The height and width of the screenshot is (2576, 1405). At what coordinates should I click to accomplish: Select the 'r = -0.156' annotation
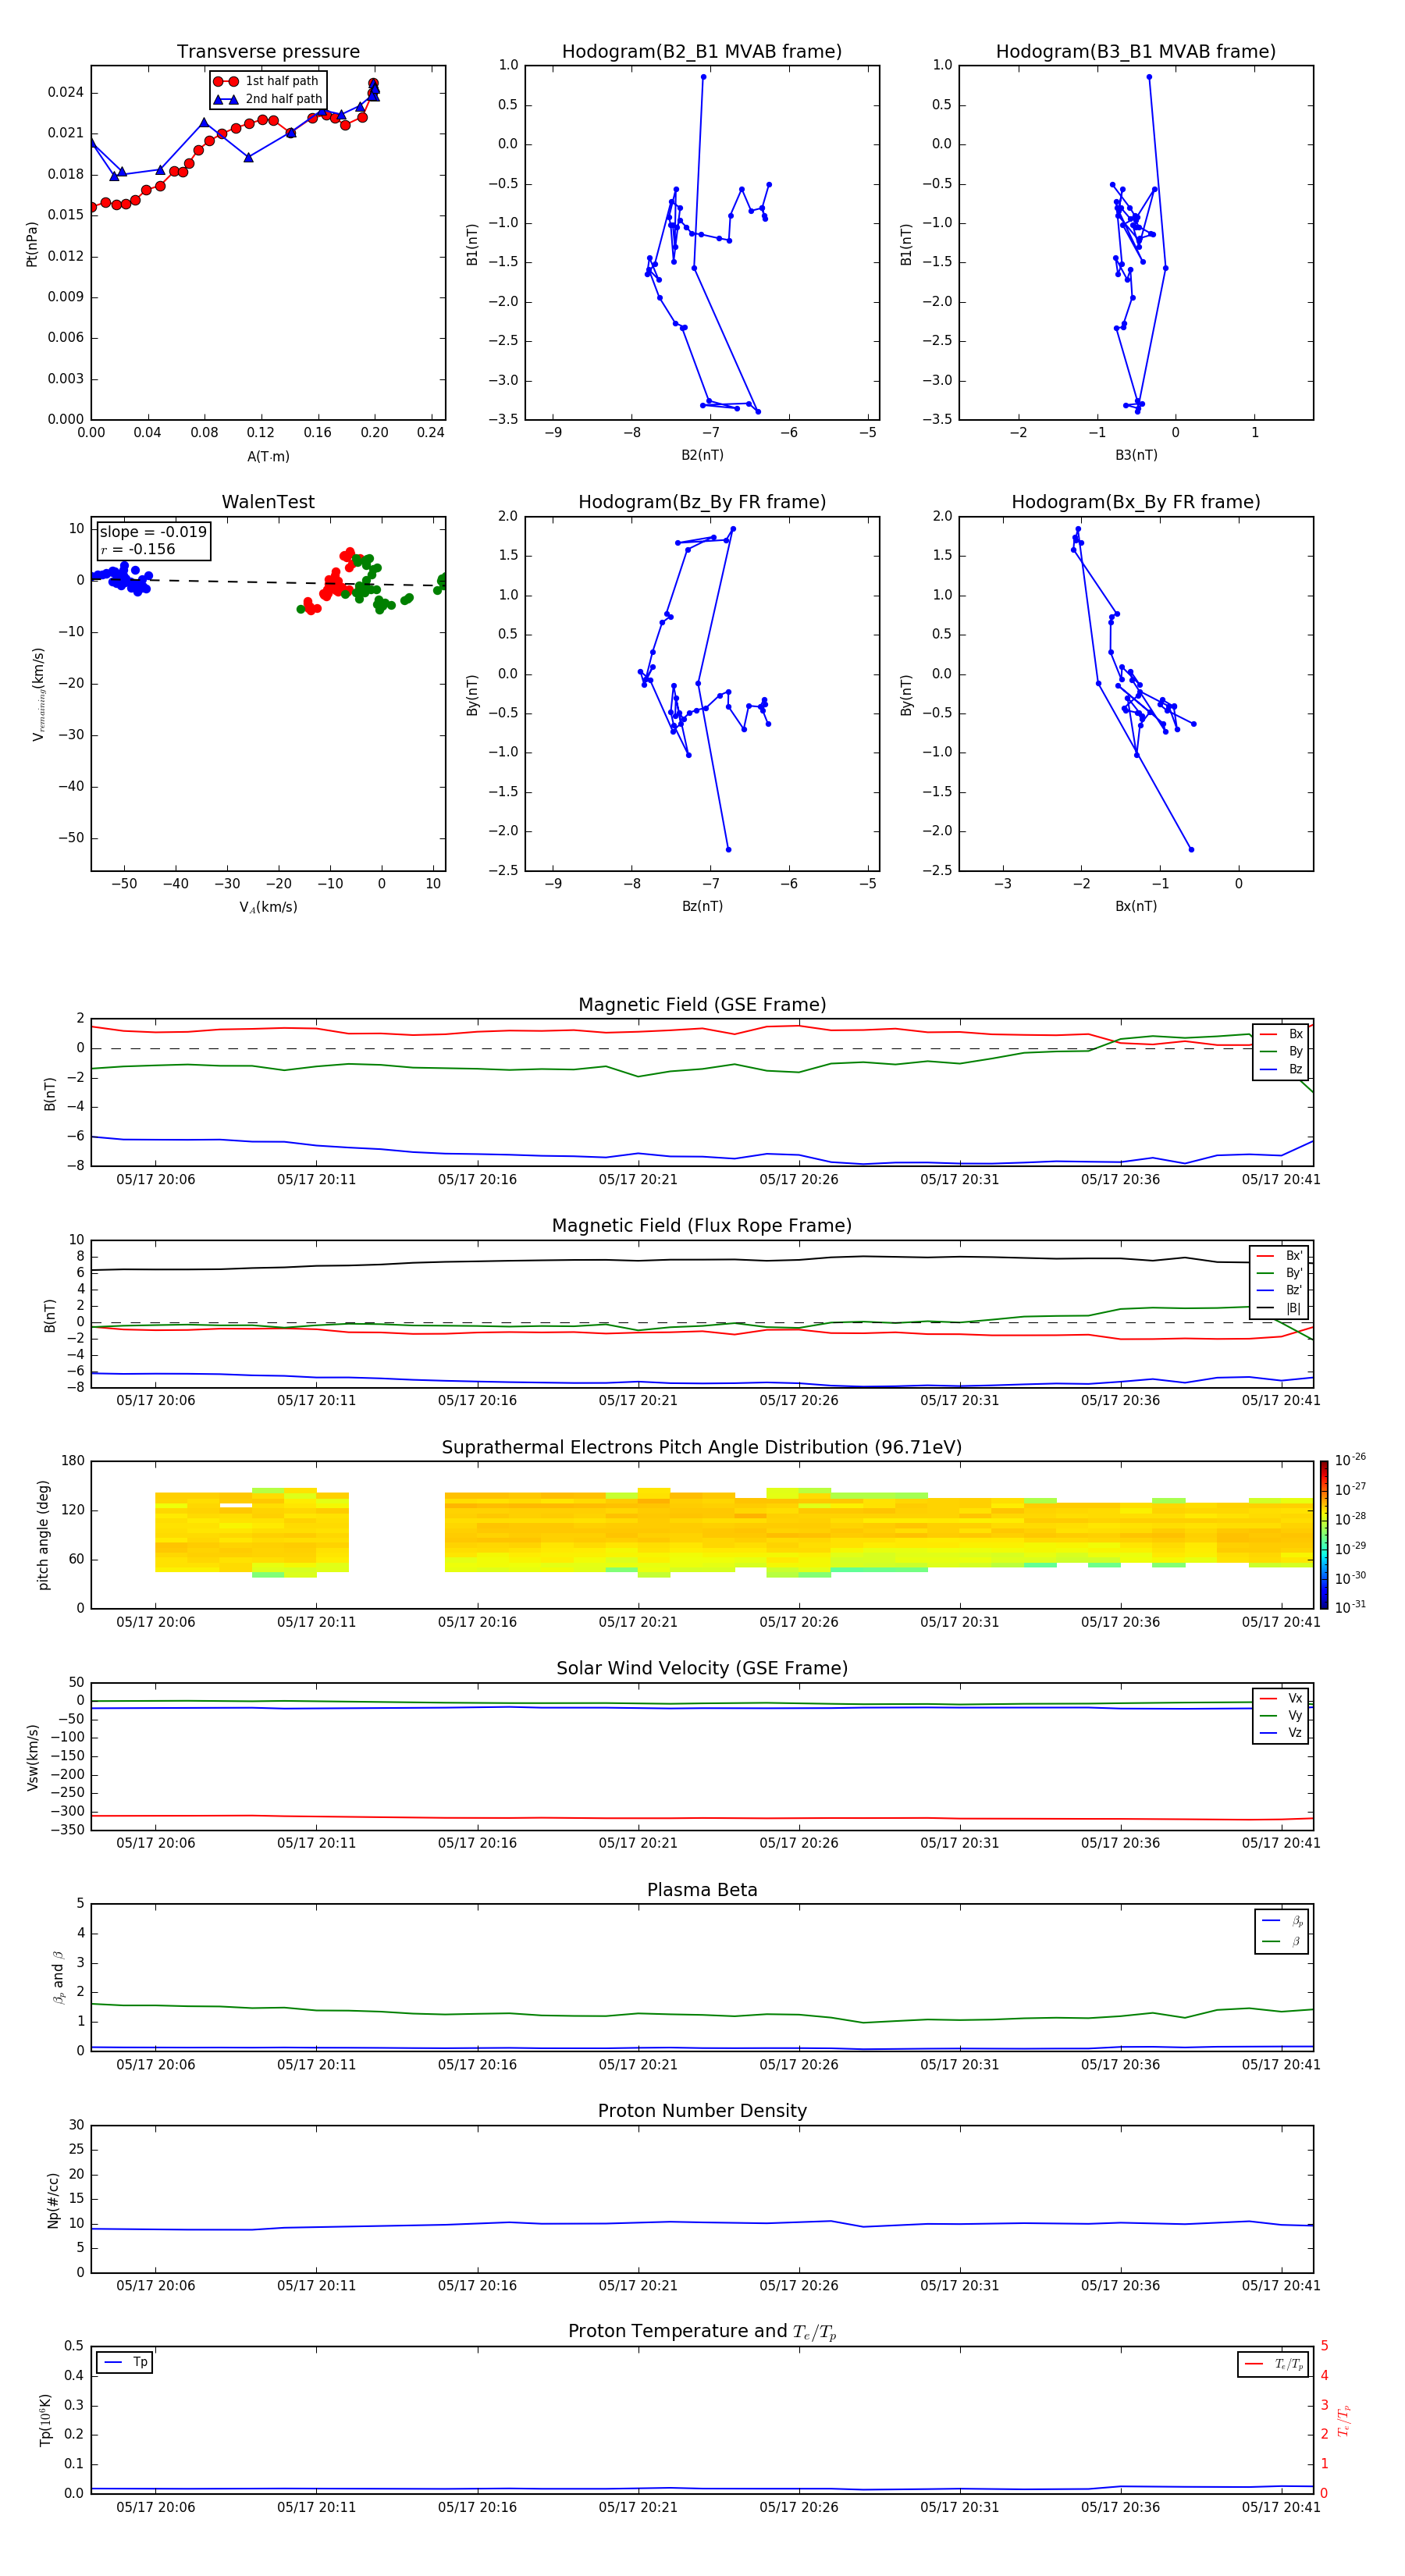[138, 549]
